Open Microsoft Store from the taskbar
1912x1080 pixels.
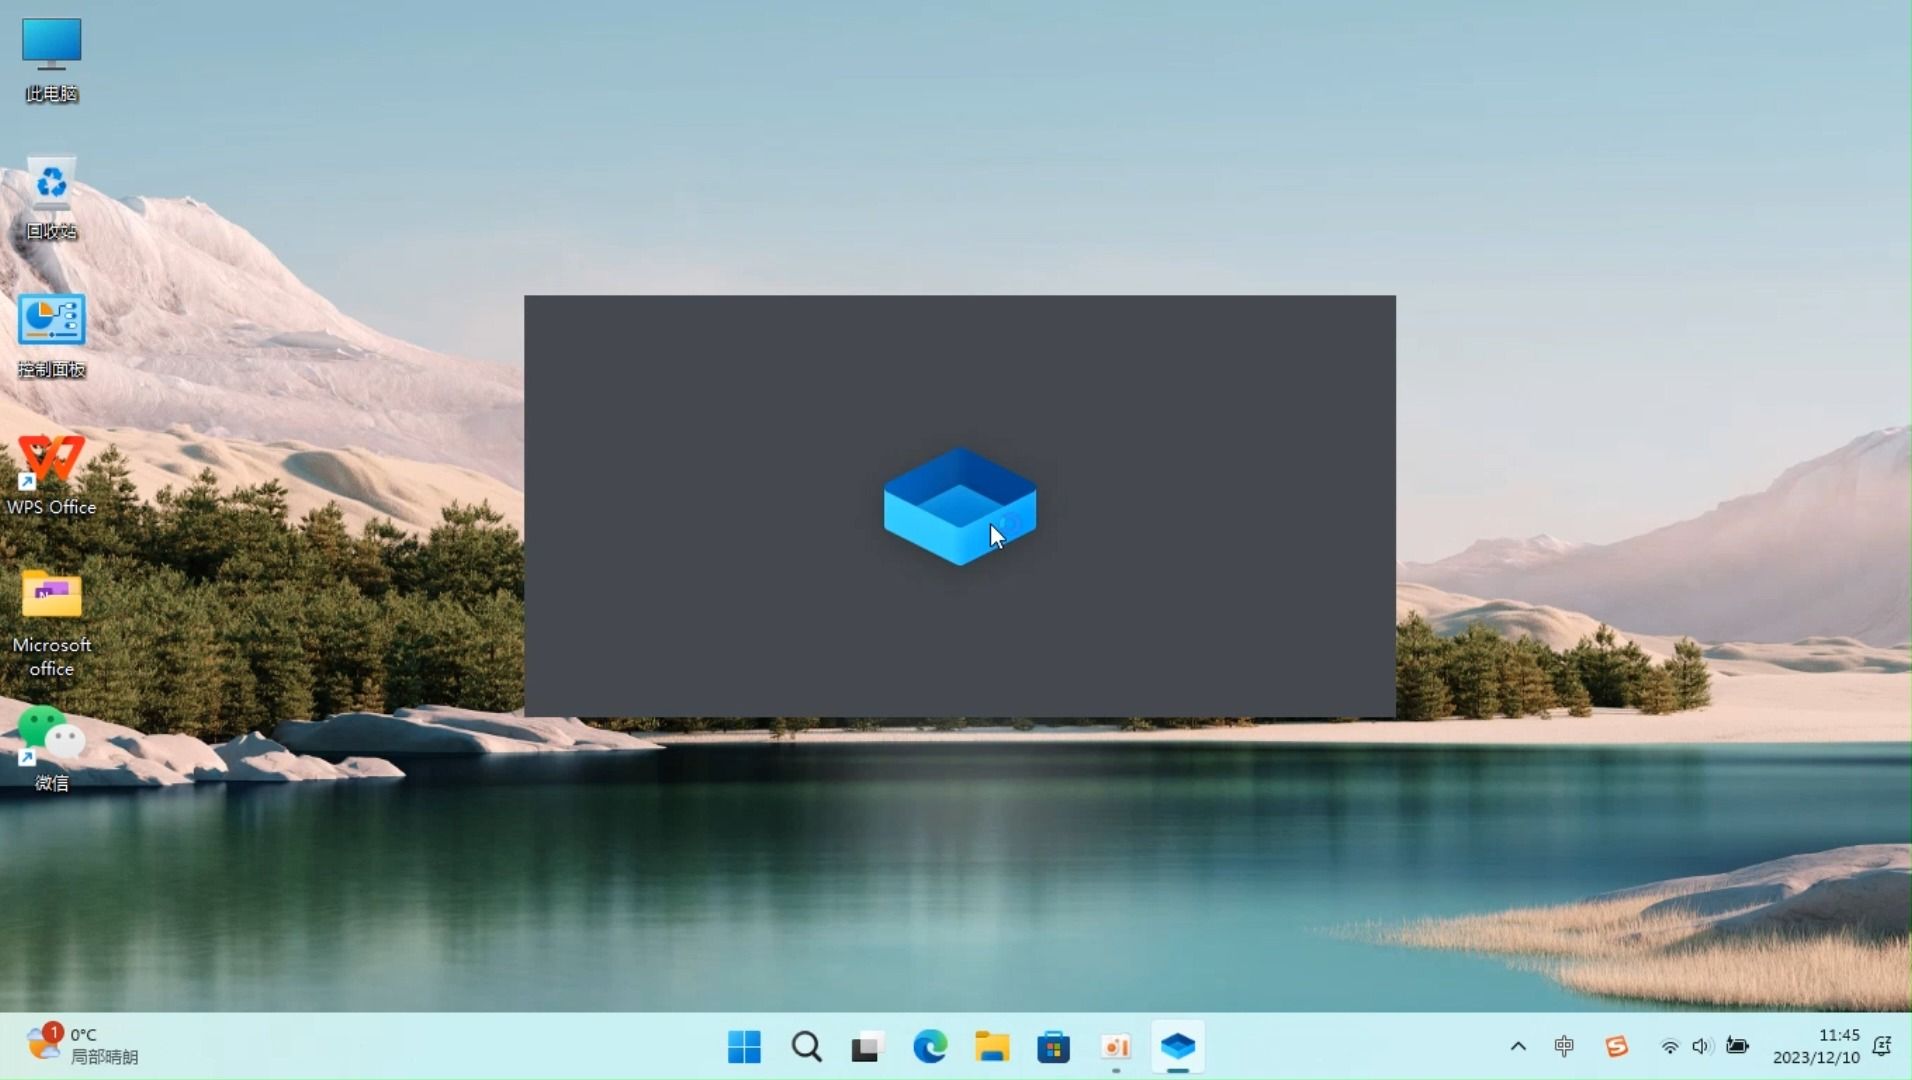tap(1053, 1047)
